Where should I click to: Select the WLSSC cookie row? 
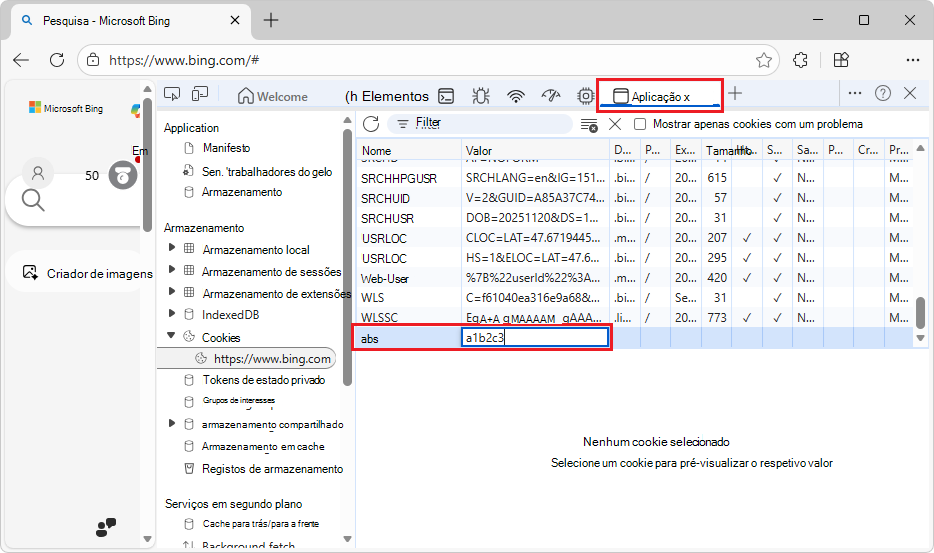[634, 318]
